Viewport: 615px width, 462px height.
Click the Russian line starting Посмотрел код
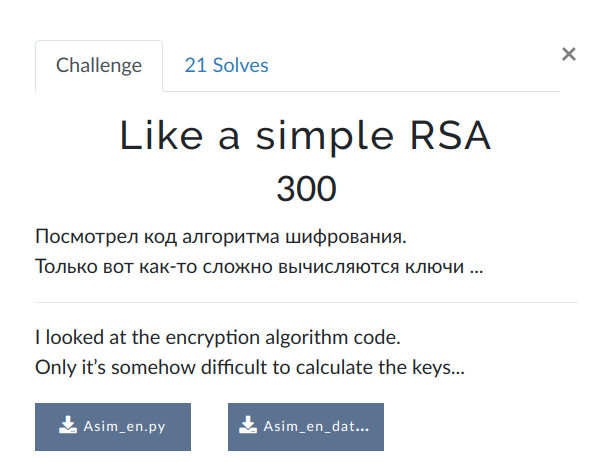click(x=221, y=236)
